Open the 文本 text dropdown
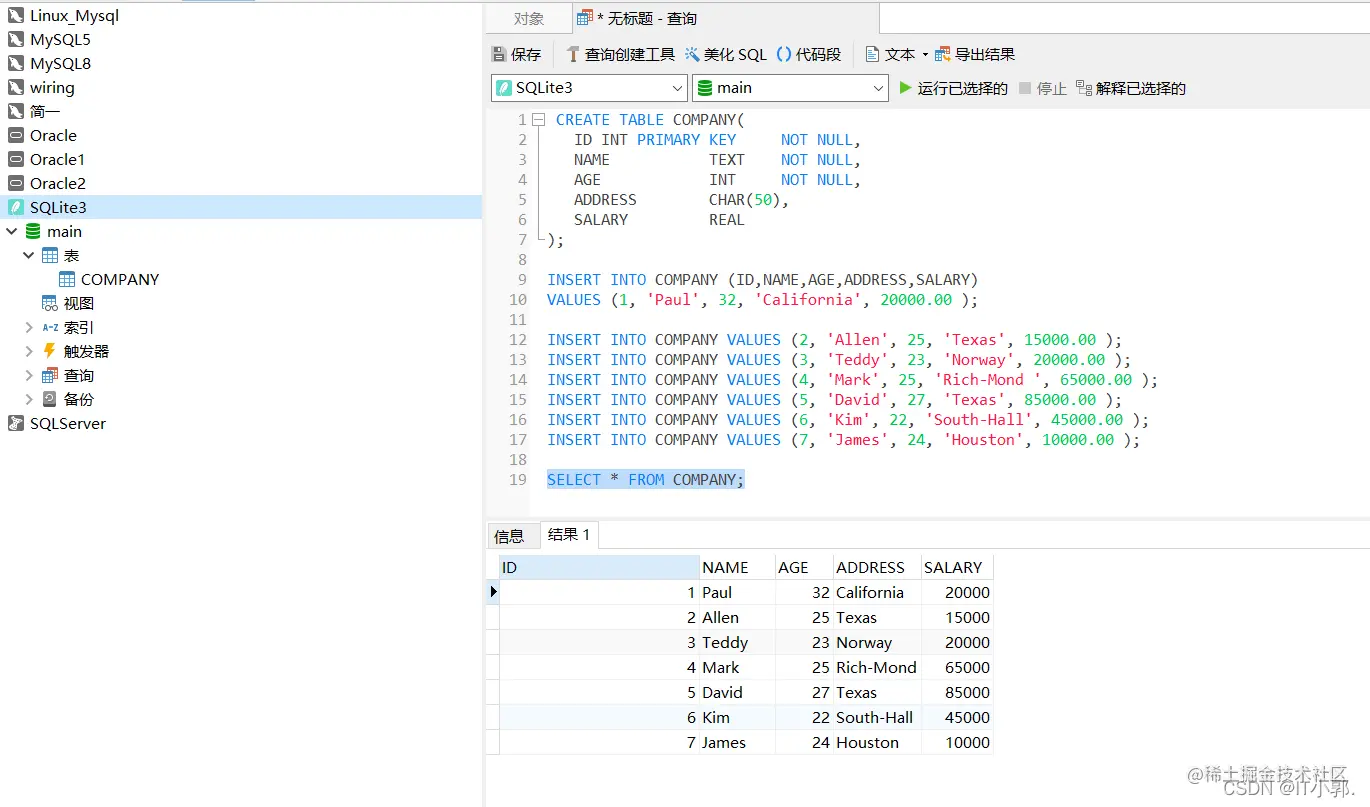1370x807 pixels. (897, 55)
